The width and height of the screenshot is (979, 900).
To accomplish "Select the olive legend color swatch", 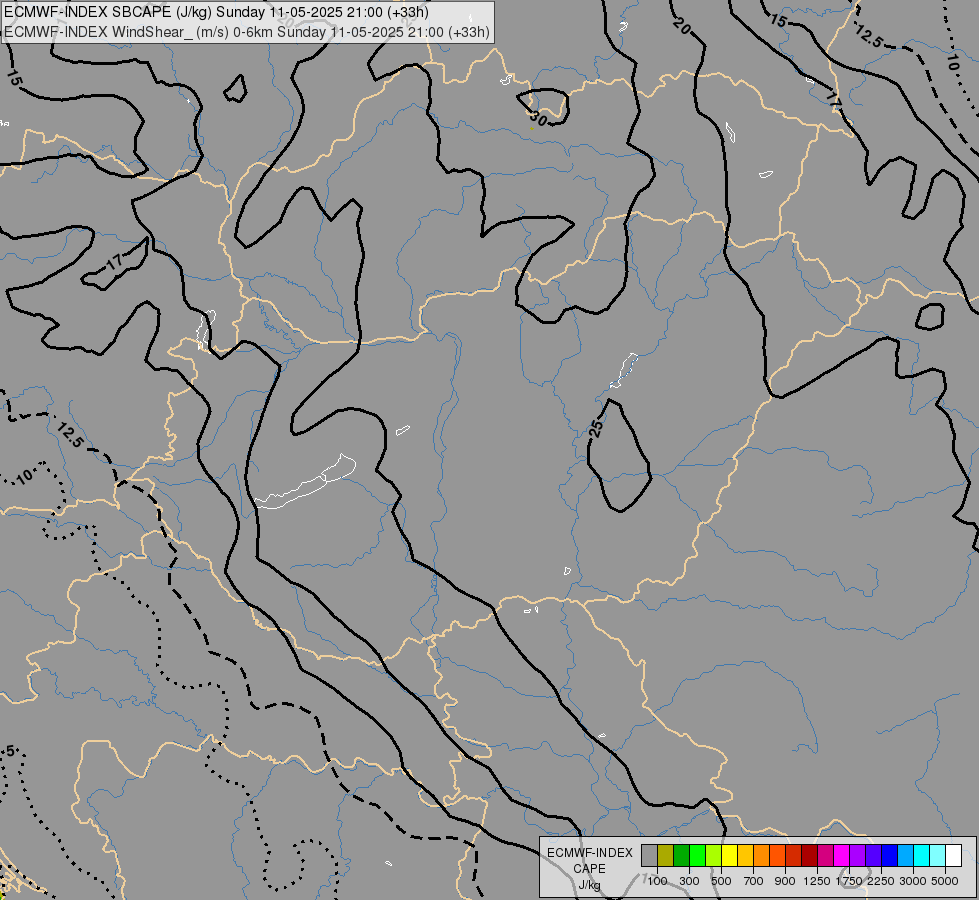I will point(666,855).
